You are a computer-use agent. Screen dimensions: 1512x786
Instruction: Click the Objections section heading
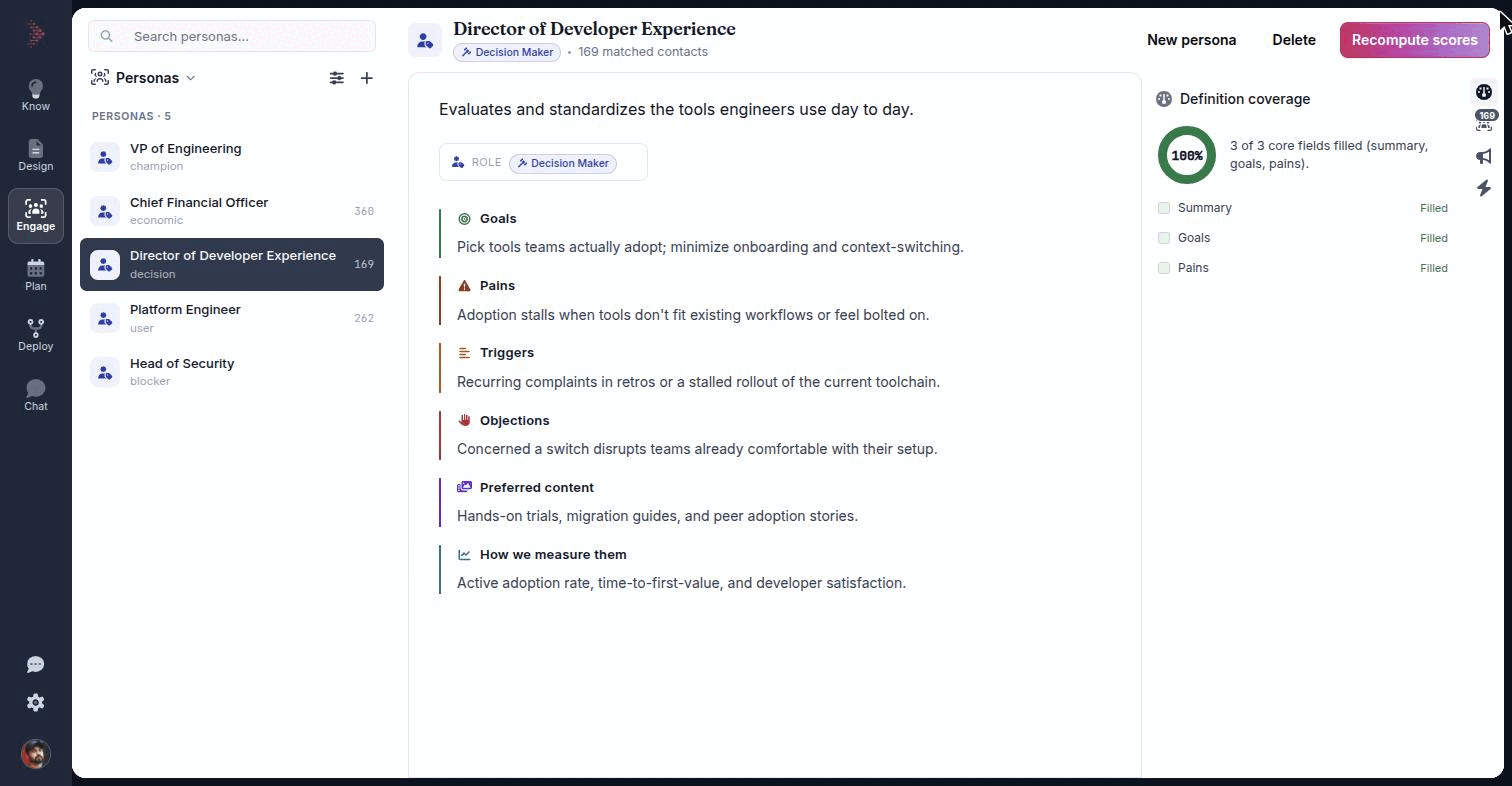[514, 421]
